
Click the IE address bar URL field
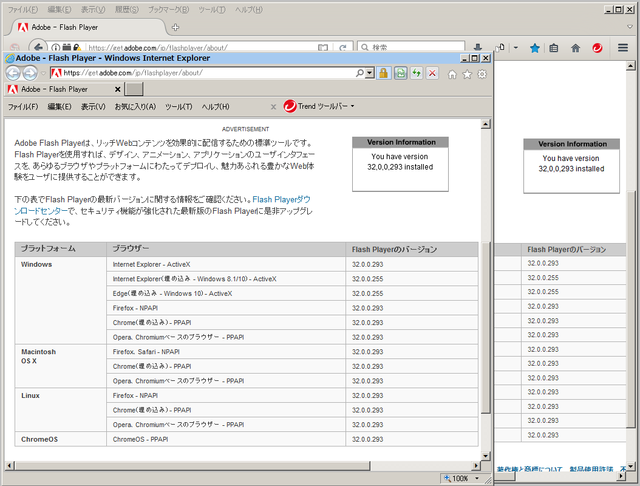pyautogui.click(x=208, y=73)
